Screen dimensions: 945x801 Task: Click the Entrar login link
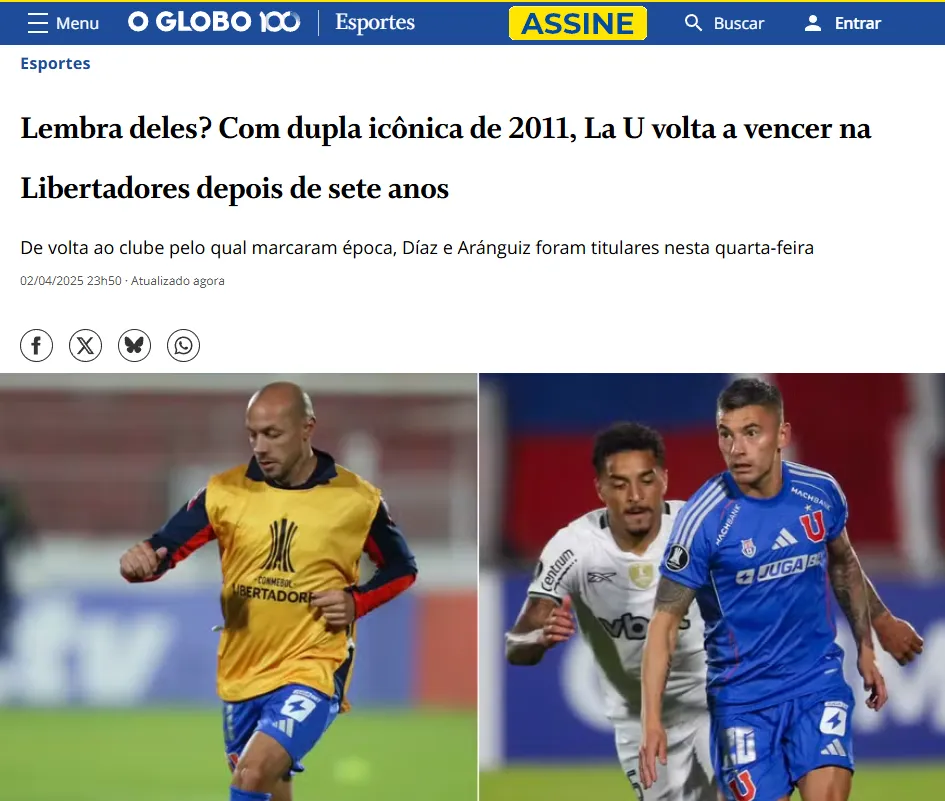click(858, 23)
